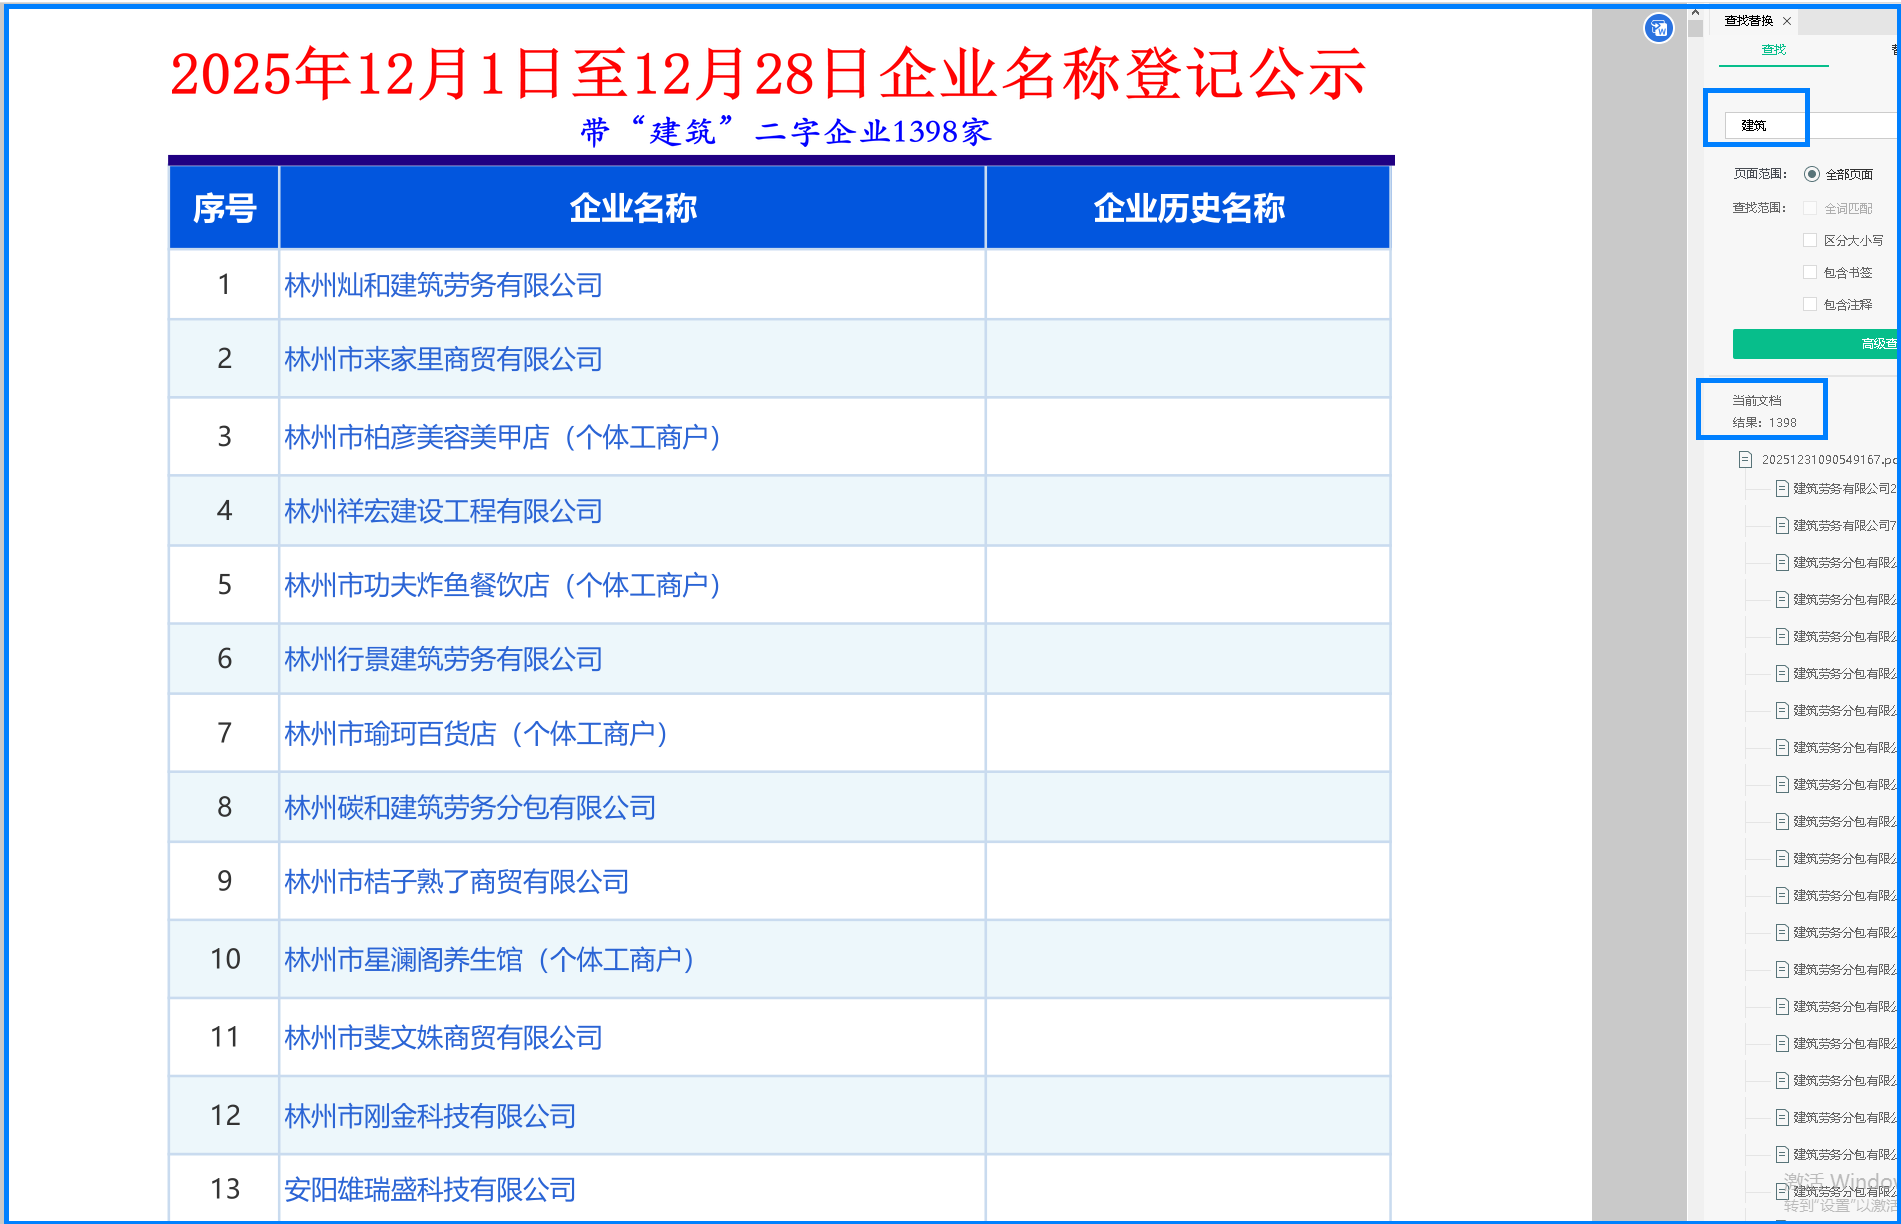Enable the 区分大小写 checkbox

coord(1810,240)
